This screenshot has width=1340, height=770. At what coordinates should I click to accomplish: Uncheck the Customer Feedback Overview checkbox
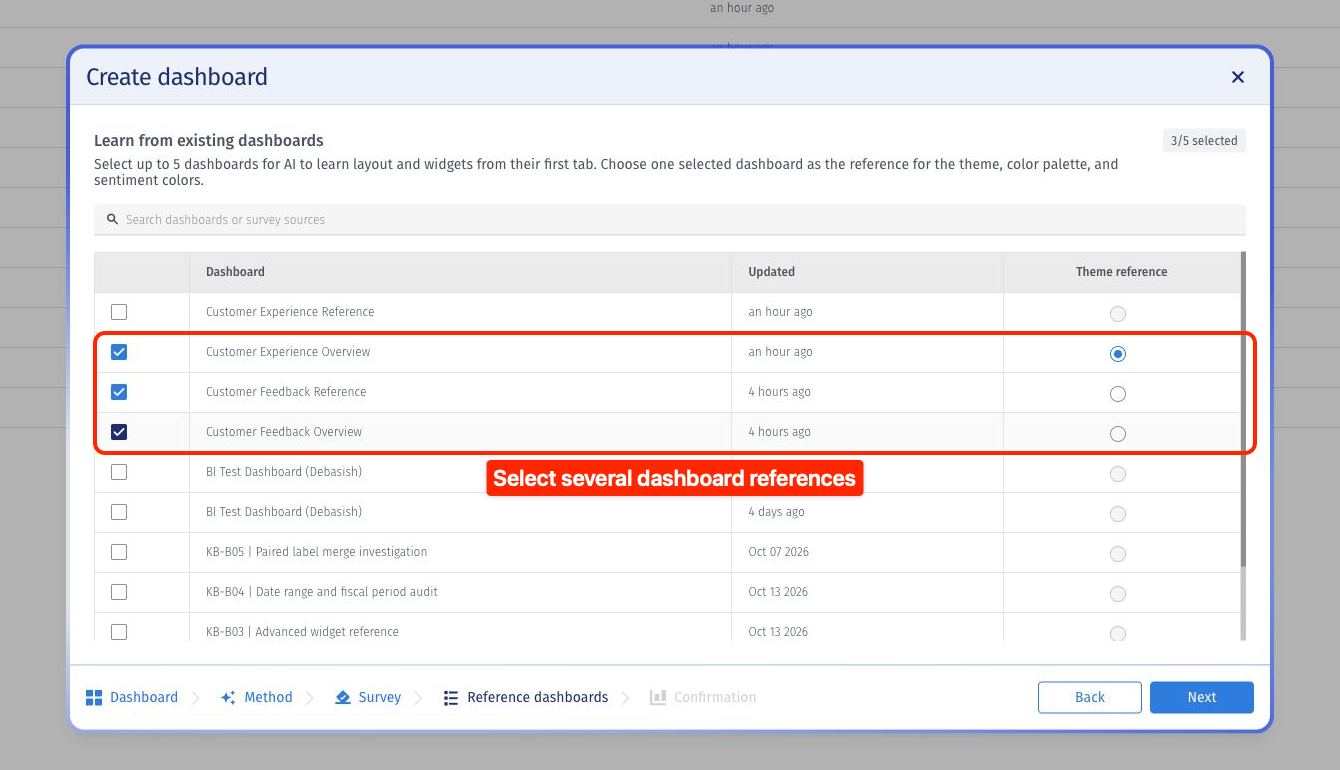[119, 432]
